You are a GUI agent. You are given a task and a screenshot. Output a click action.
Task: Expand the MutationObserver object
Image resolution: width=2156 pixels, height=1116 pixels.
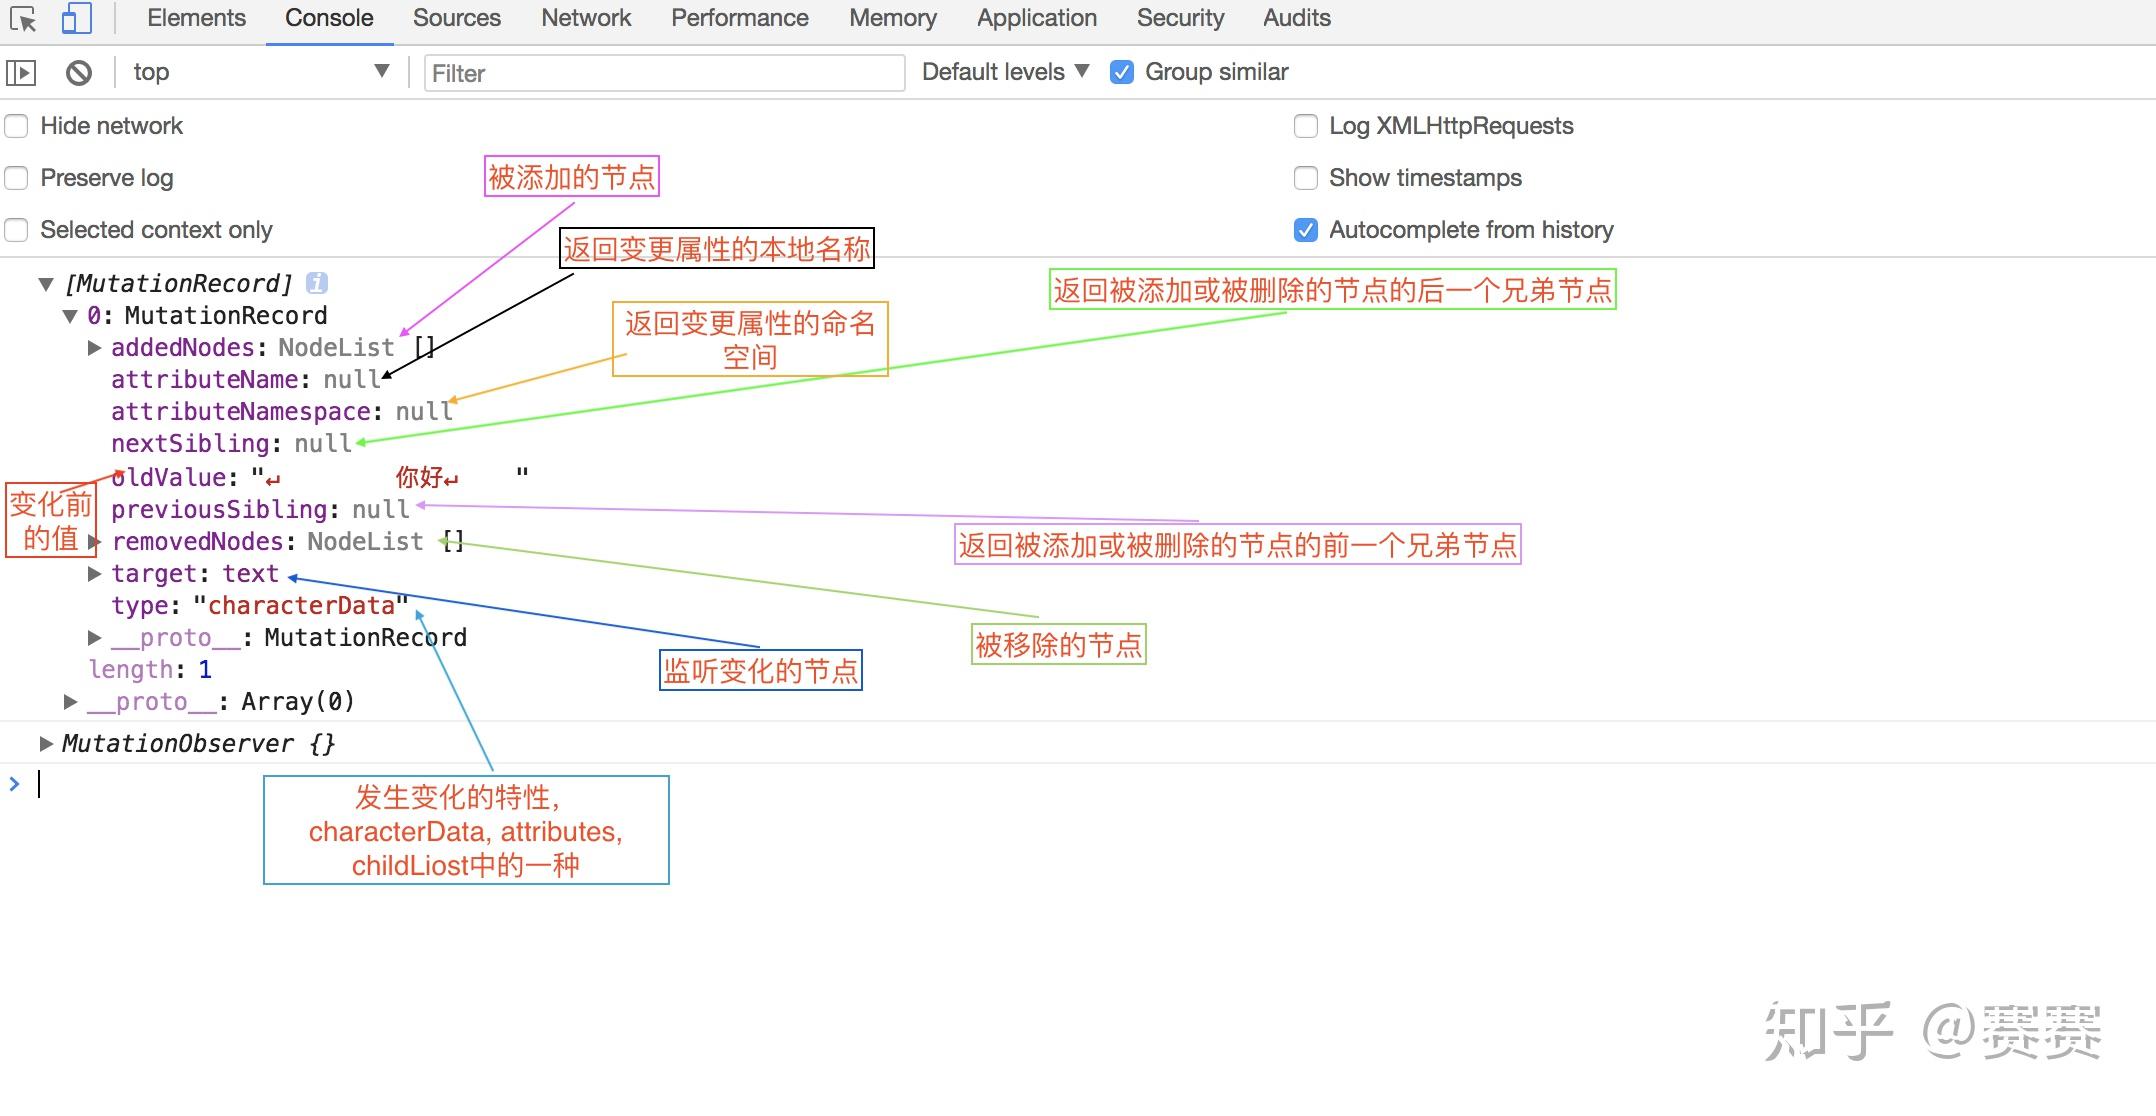pos(46,742)
